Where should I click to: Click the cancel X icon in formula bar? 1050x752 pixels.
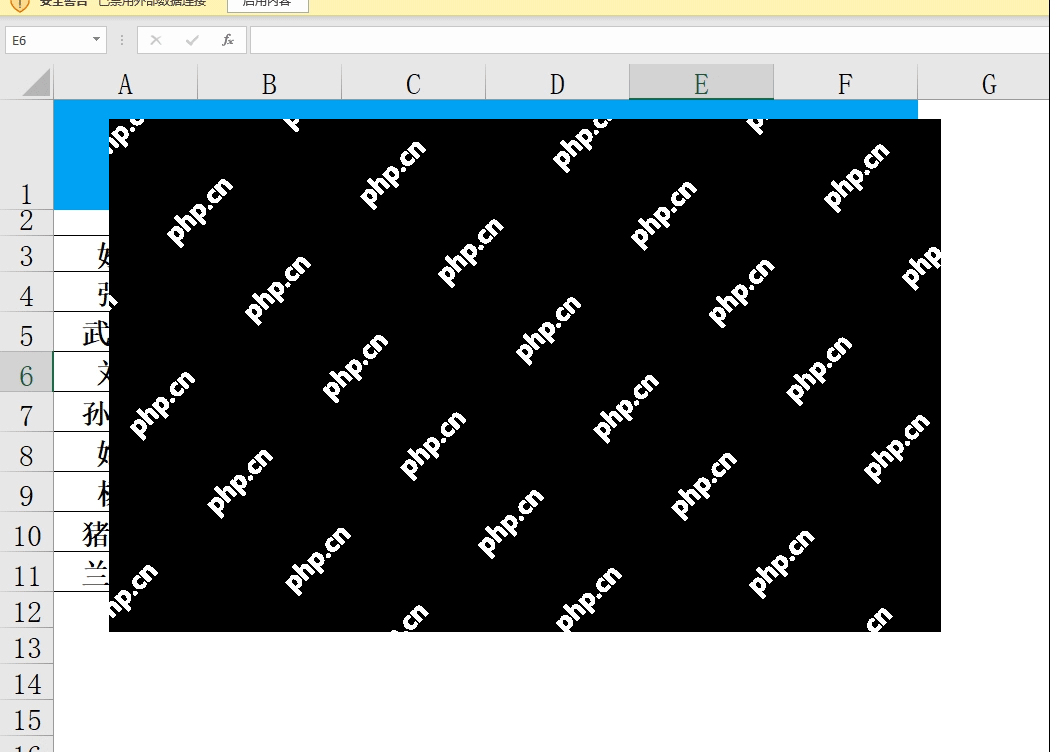click(x=156, y=40)
